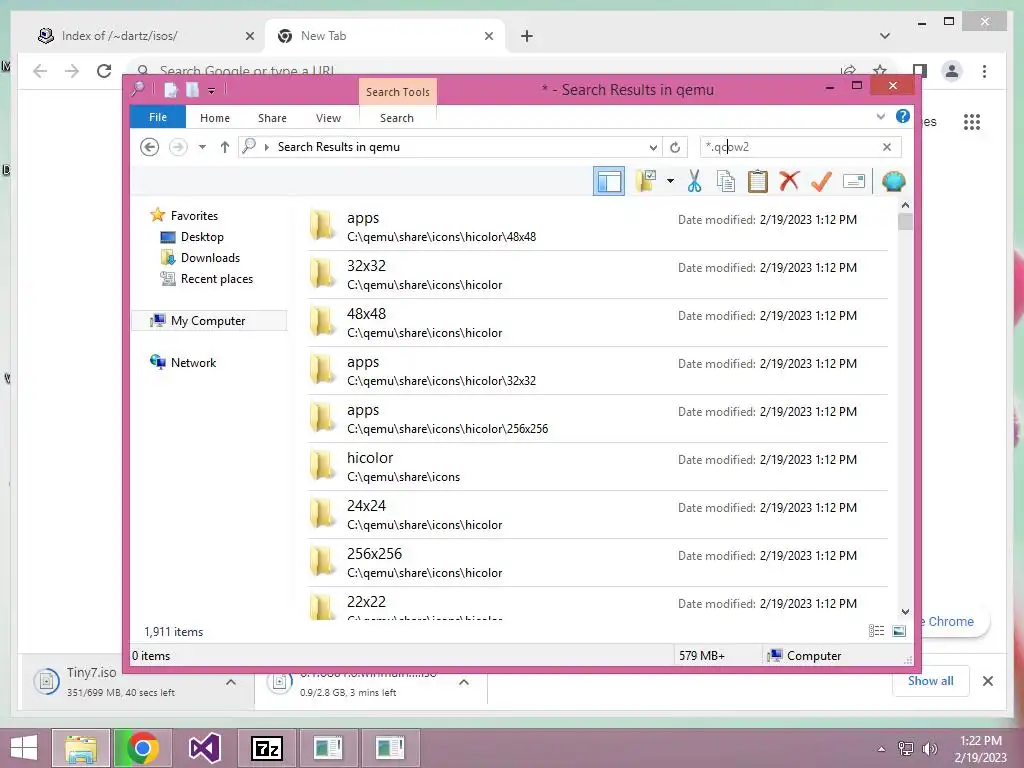Select apps folder in hicolor\256x256
This screenshot has height=768, width=1024.
click(x=598, y=419)
